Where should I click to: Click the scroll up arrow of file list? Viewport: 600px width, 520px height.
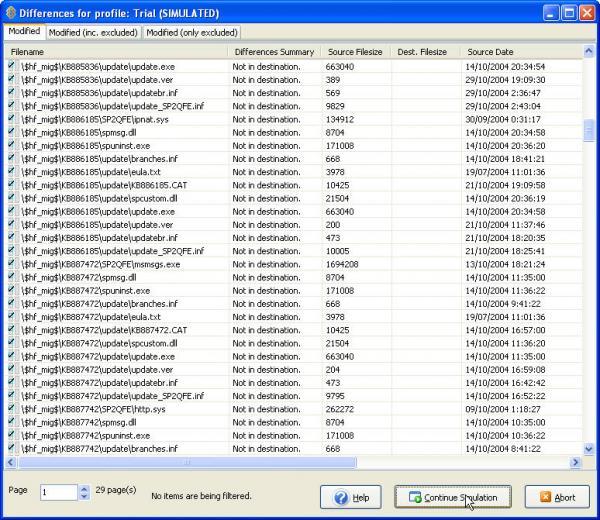(x=589, y=51)
